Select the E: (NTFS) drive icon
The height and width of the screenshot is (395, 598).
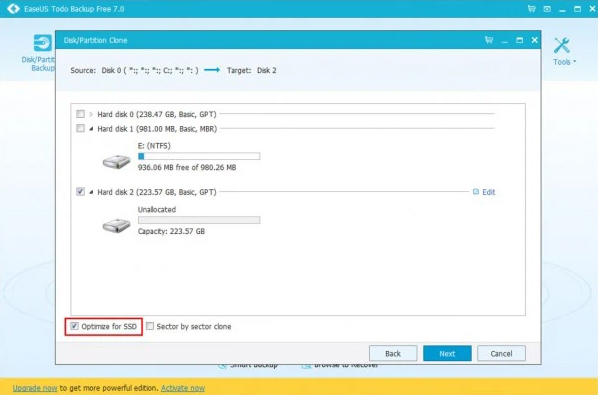[x=117, y=161]
